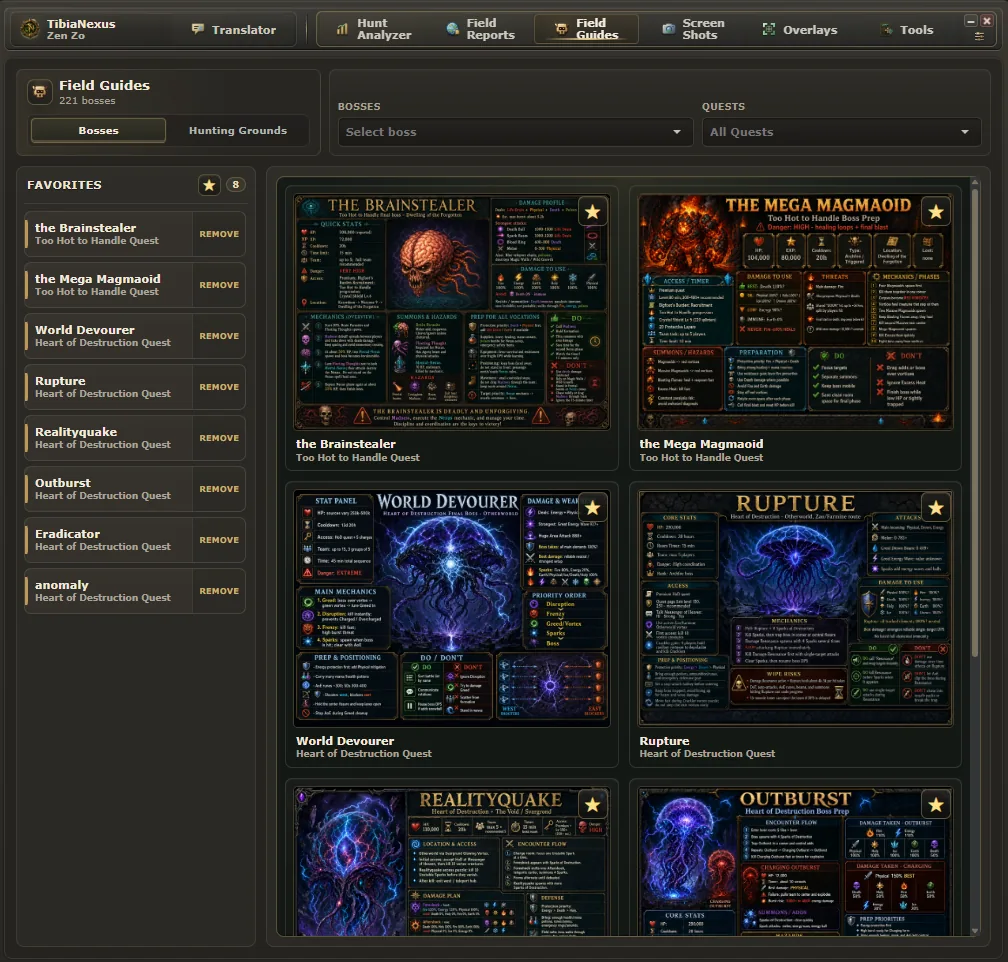Screen dimensions: 1008x962
Task: Select the Mega Magmaoid in favorites list
Action: coord(108,285)
